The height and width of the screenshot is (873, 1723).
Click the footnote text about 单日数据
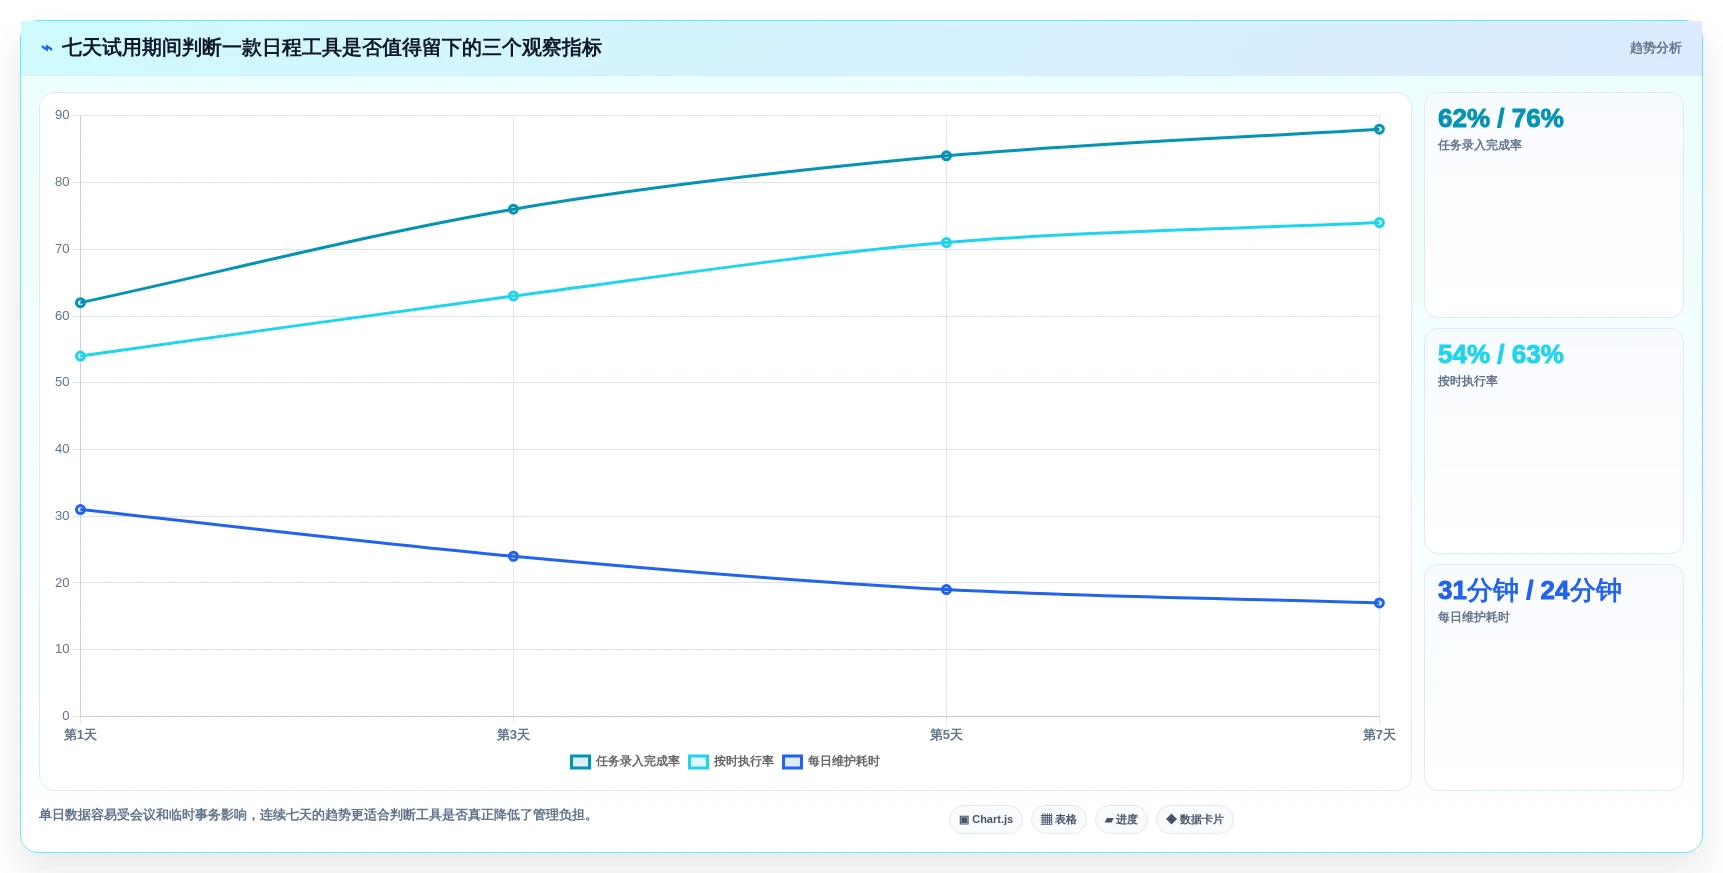tap(318, 816)
